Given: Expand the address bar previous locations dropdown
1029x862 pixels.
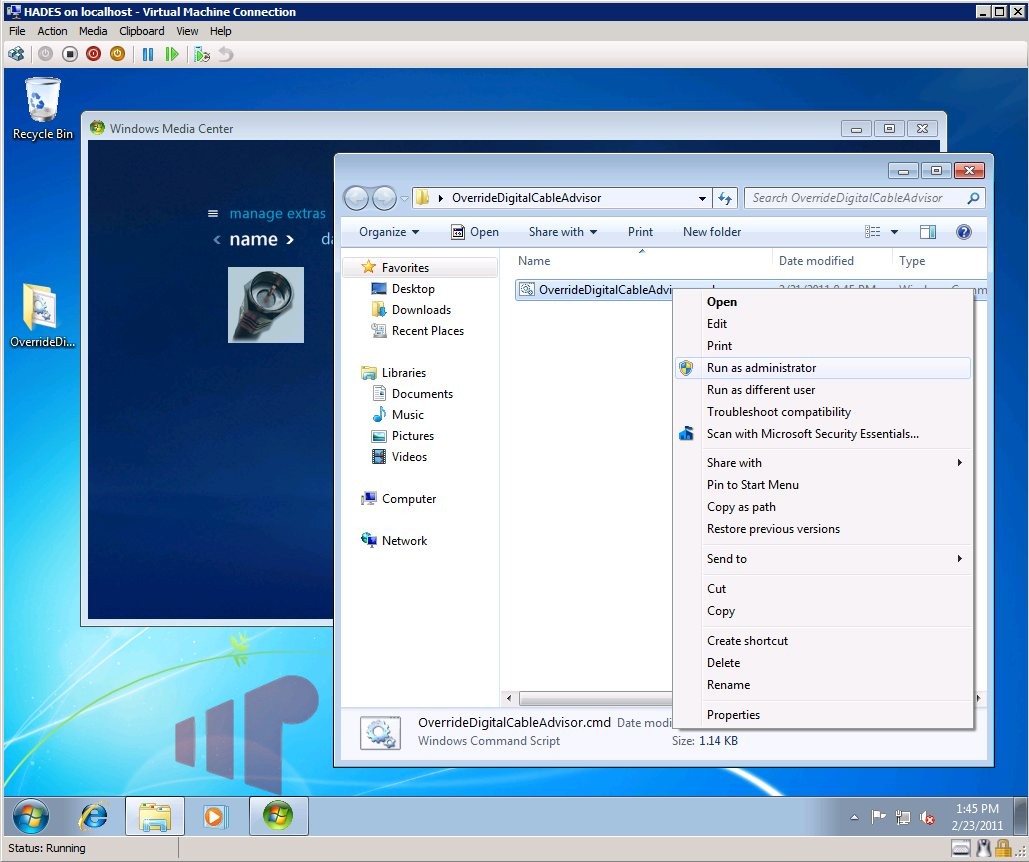Looking at the screenshot, I should [702, 198].
